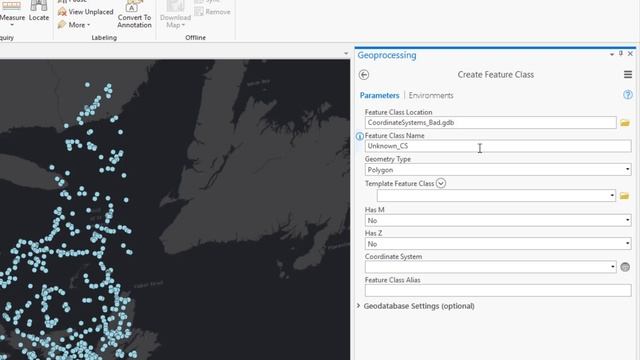The width and height of the screenshot is (640, 360).
Task: Switch to the Environments tab
Action: point(431,96)
